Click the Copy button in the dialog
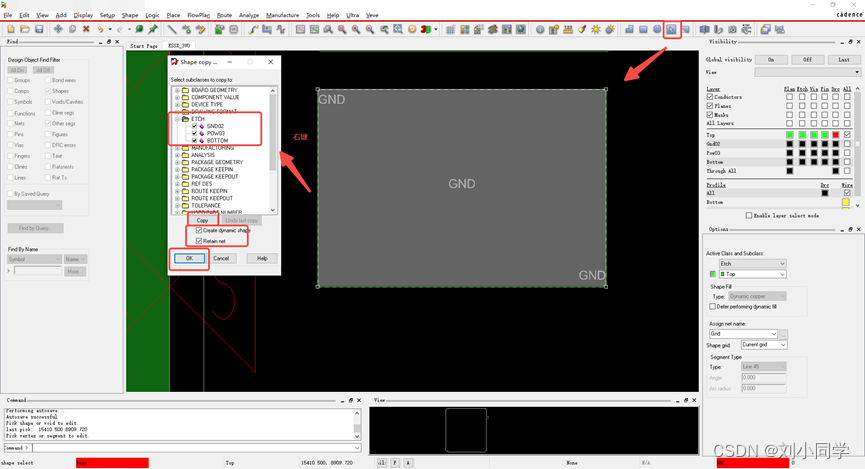The width and height of the screenshot is (865, 469). click(202, 220)
